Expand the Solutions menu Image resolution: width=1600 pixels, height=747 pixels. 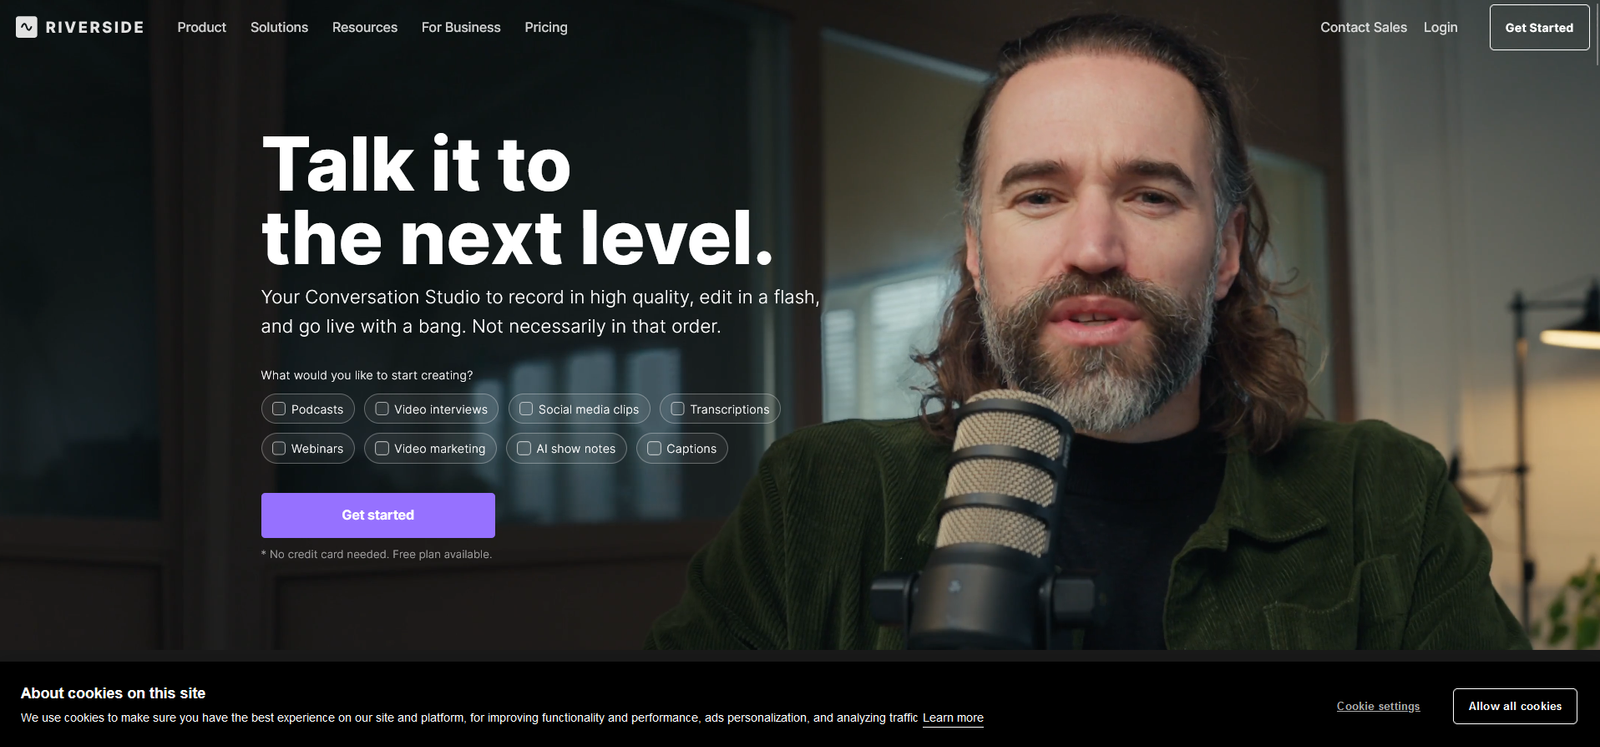coord(279,27)
